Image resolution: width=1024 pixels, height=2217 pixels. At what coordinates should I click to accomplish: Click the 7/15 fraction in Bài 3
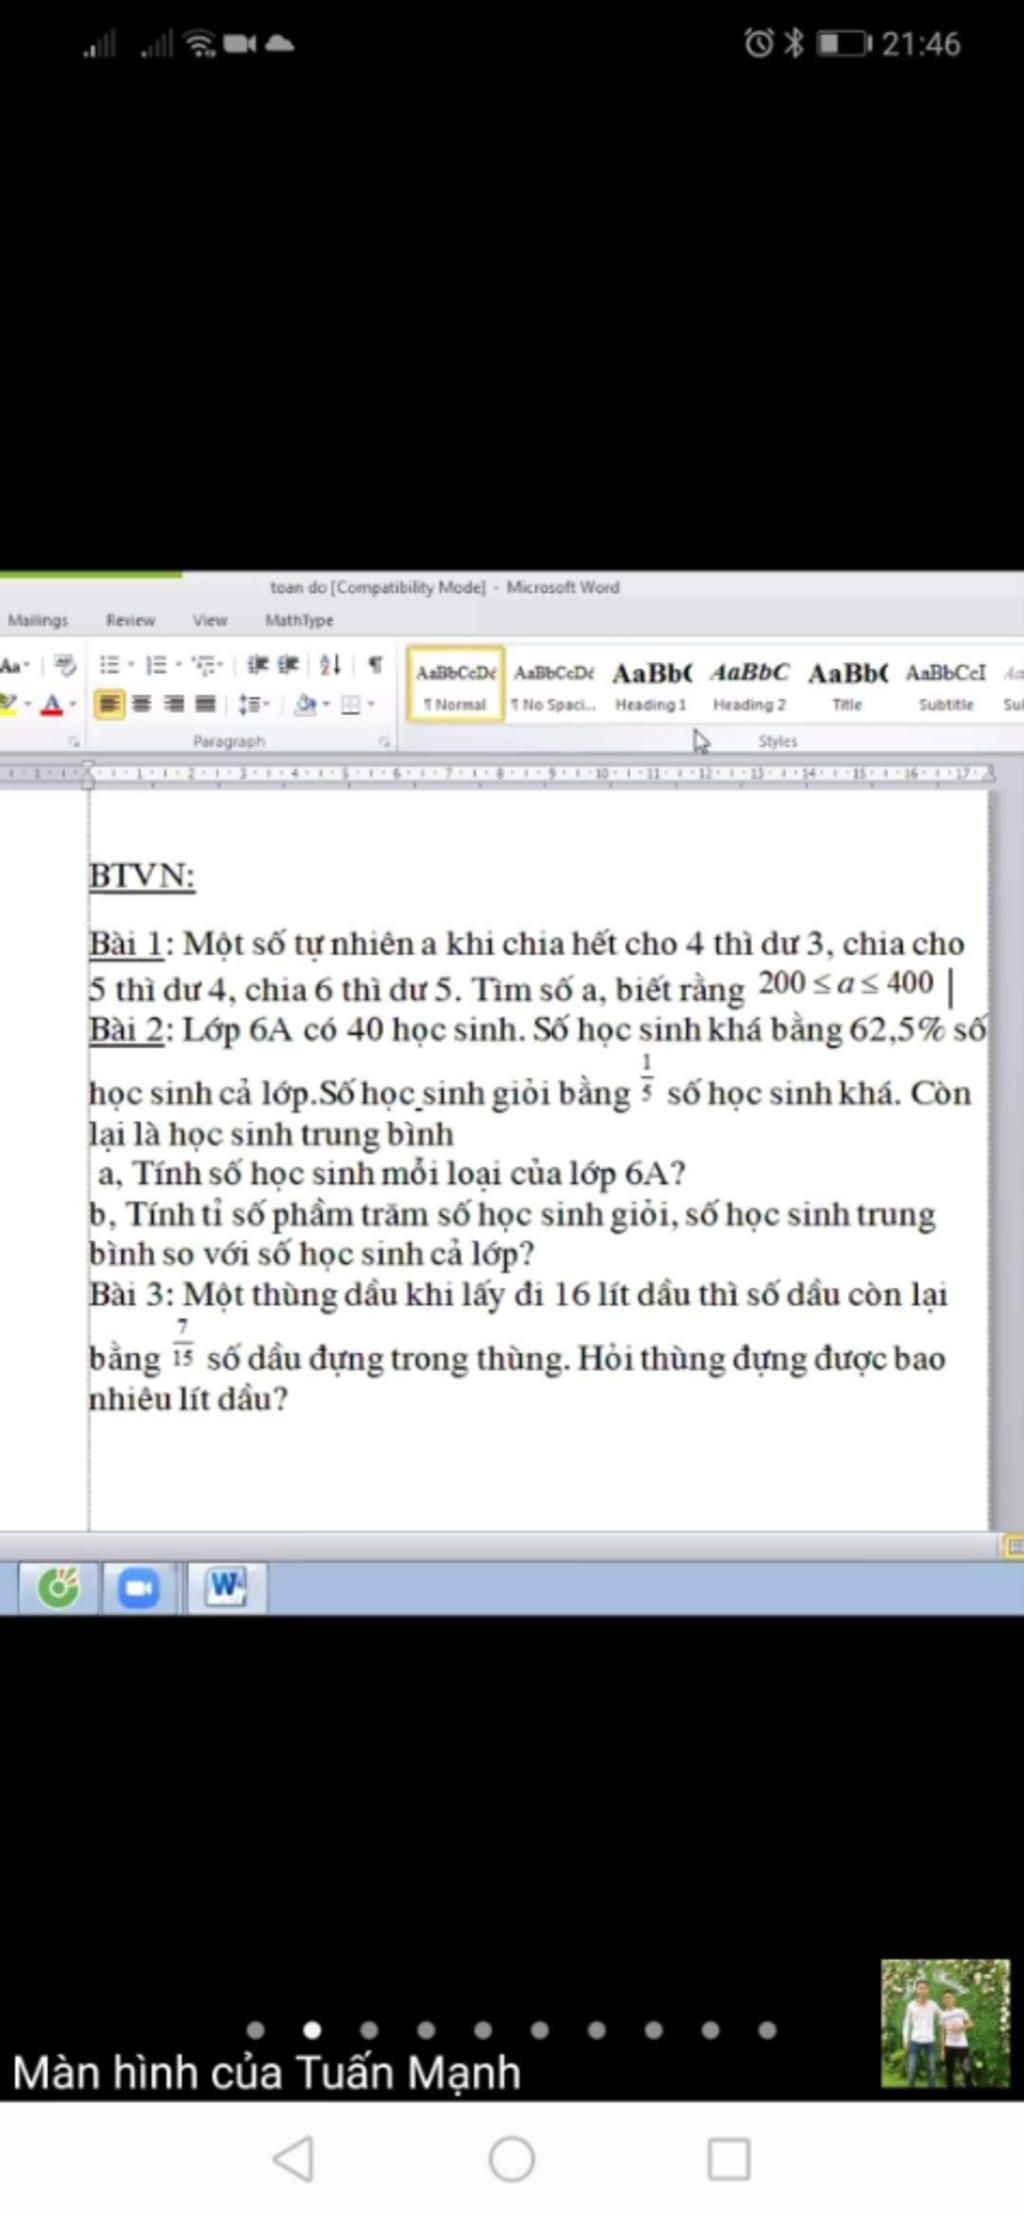[x=182, y=1343]
